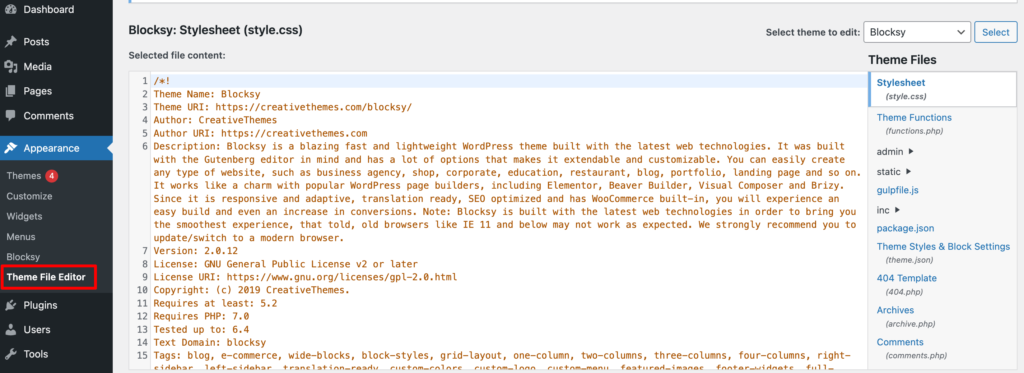Screen dimensions: 1024x373
Task: Click the Appearance paintbrush icon
Action: (10, 148)
